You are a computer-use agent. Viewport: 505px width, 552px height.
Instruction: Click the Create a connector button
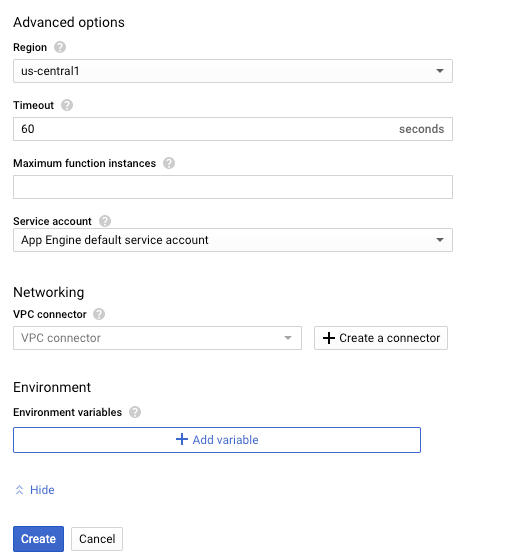381,338
